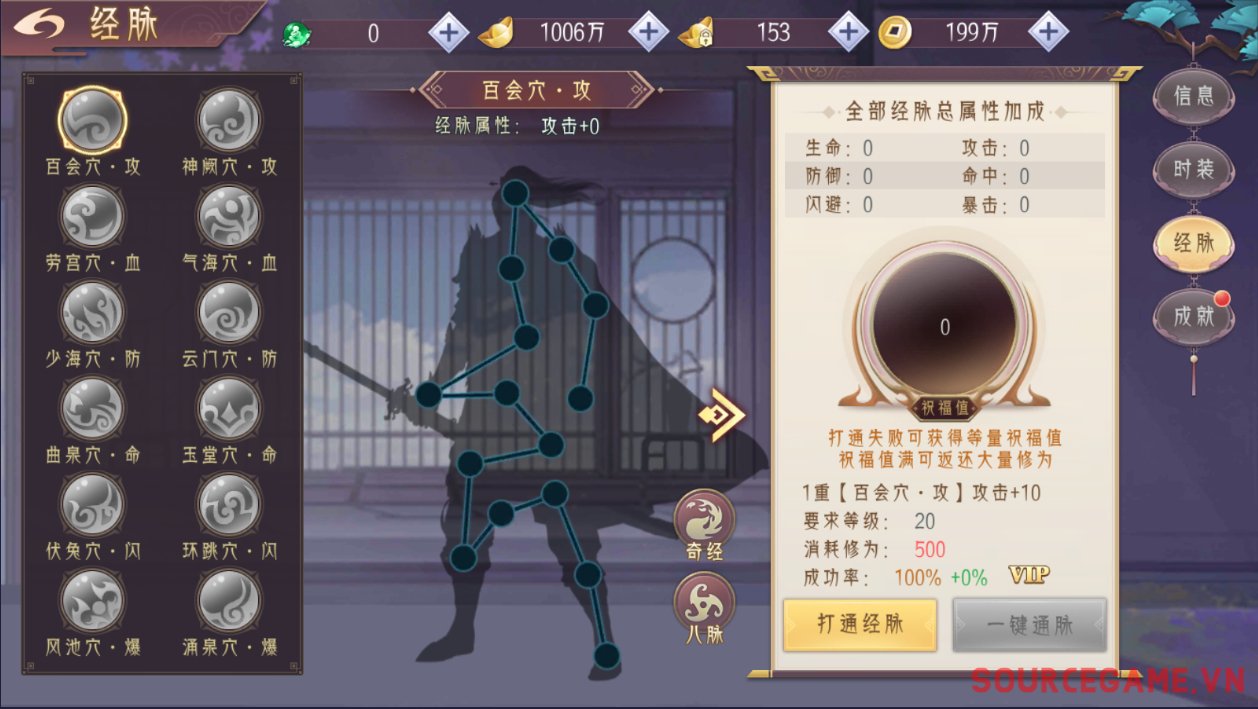This screenshot has width=1258, height=709.
Task: Select the 神阙穴·攻 meridian orb
Action: [229, 120]
